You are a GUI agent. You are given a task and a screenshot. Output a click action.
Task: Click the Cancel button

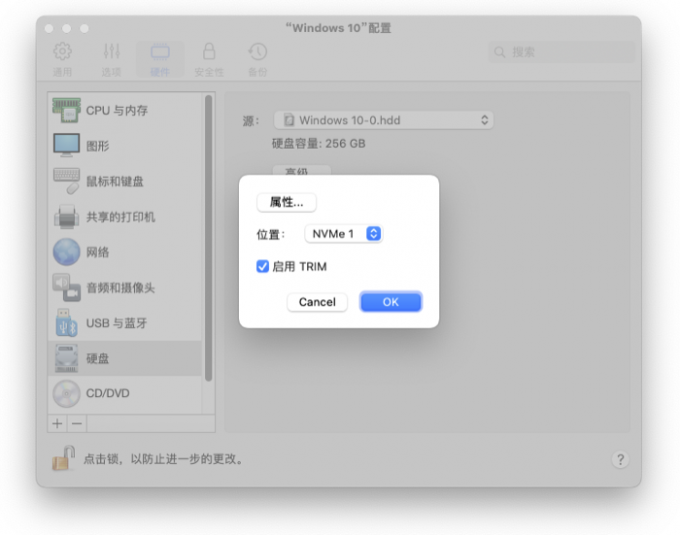click(317, 302)
